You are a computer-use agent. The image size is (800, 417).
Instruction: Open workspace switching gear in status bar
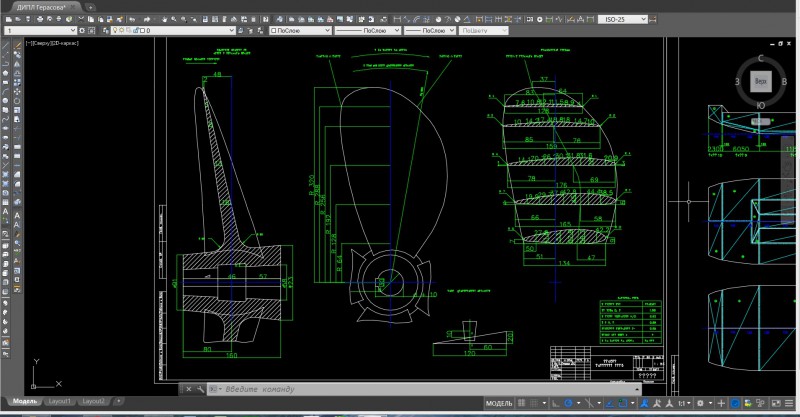[701, 403]
